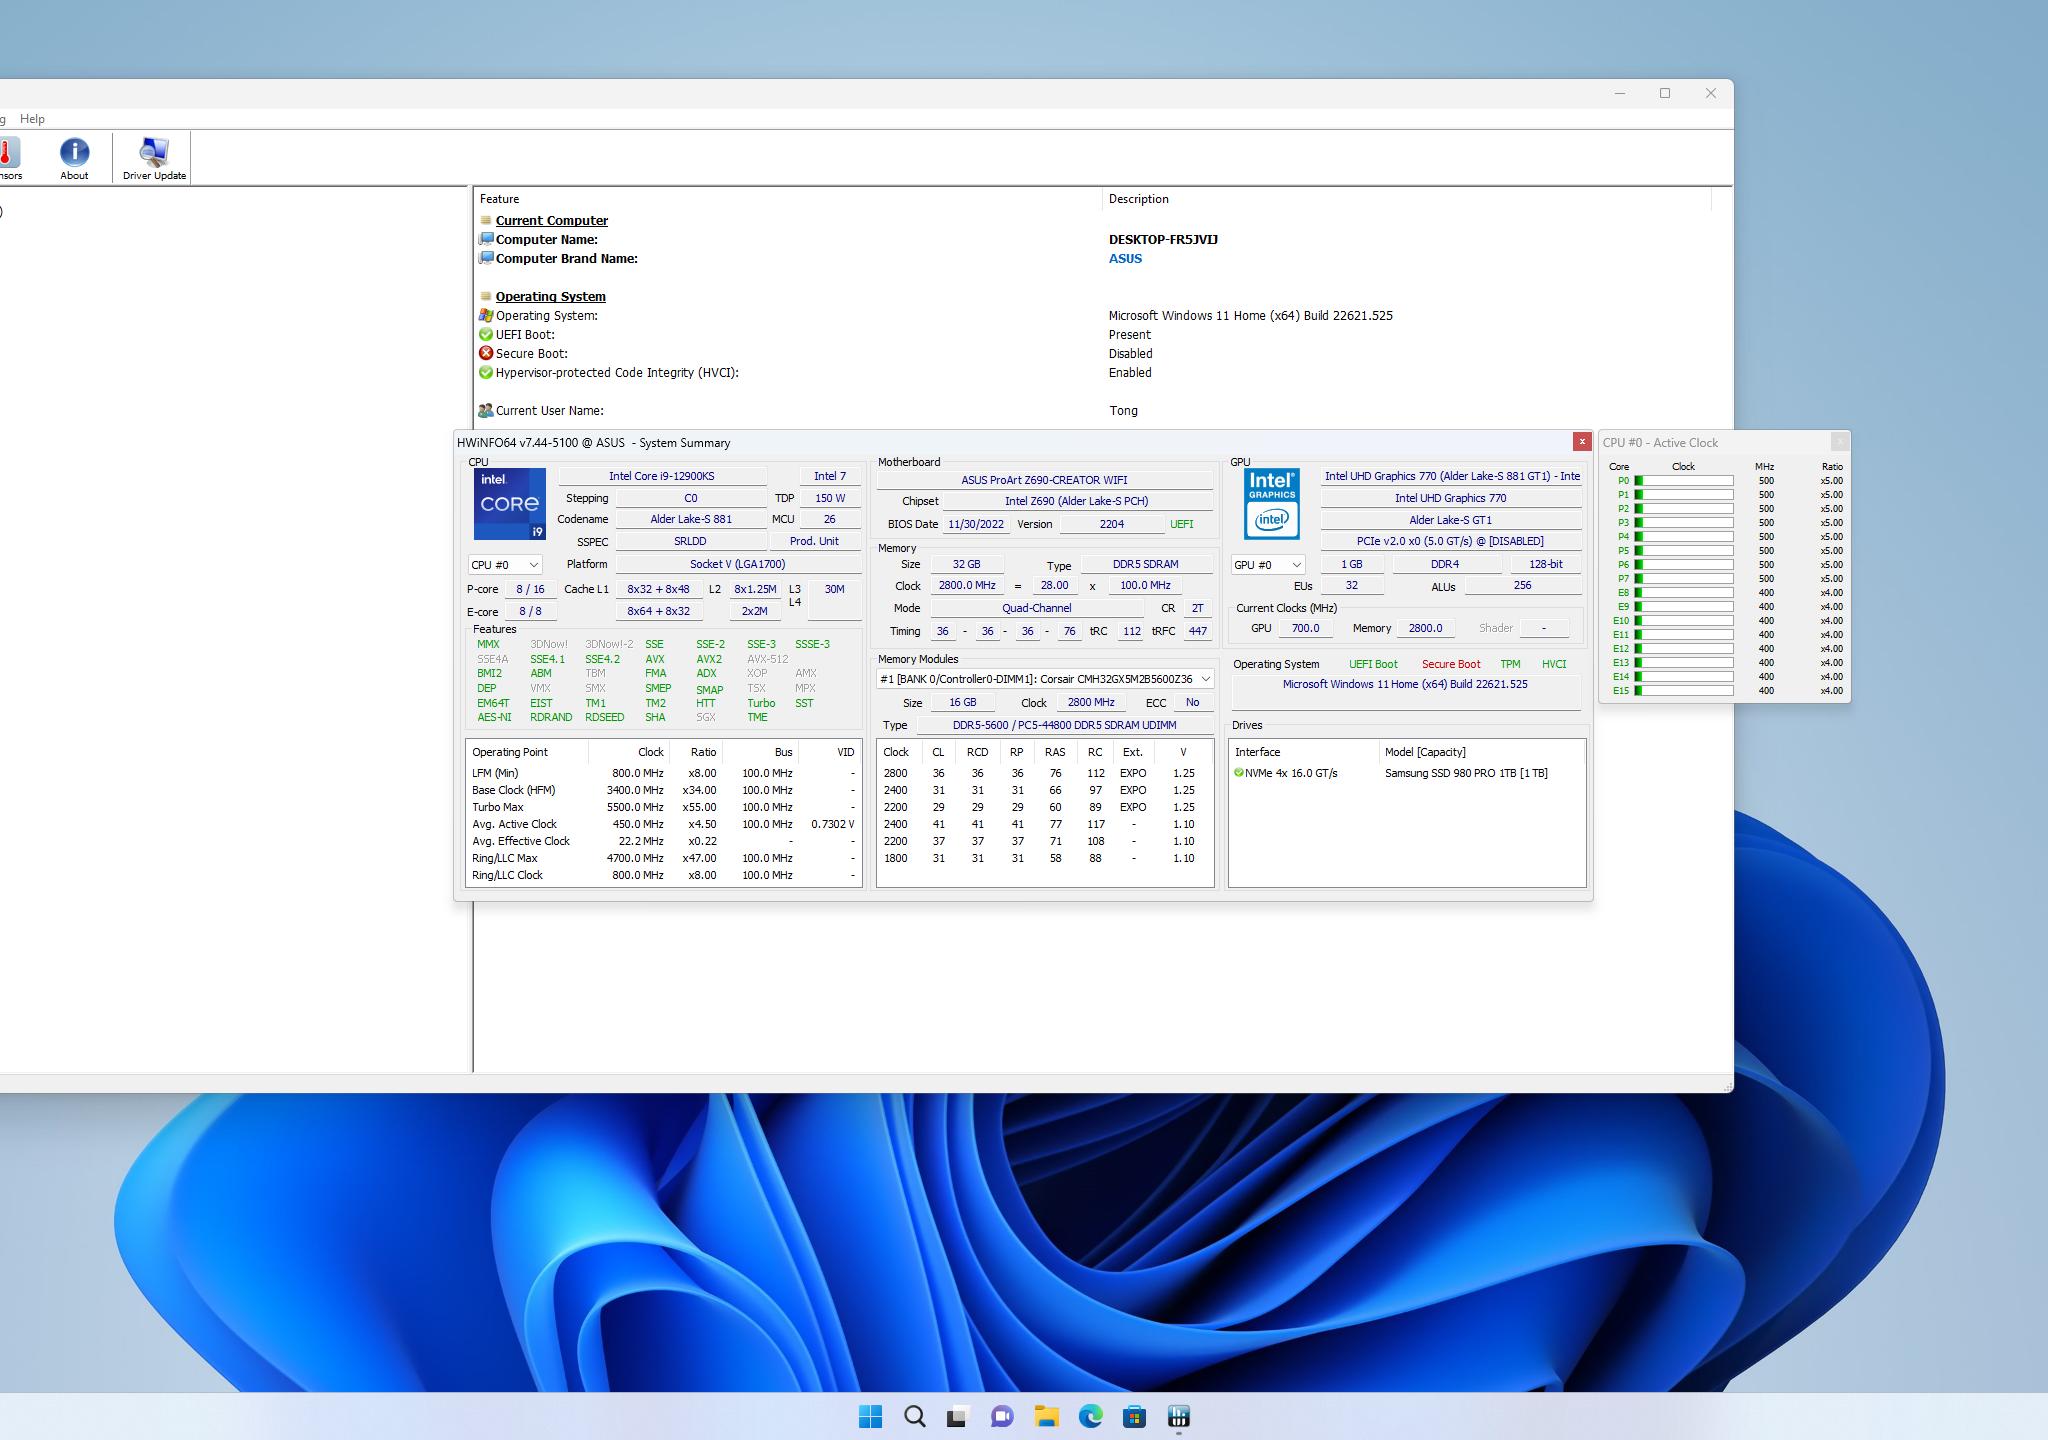Maximize the HWiNFO main window
The image size is (2048, 1440).
tap(1665, 93)
